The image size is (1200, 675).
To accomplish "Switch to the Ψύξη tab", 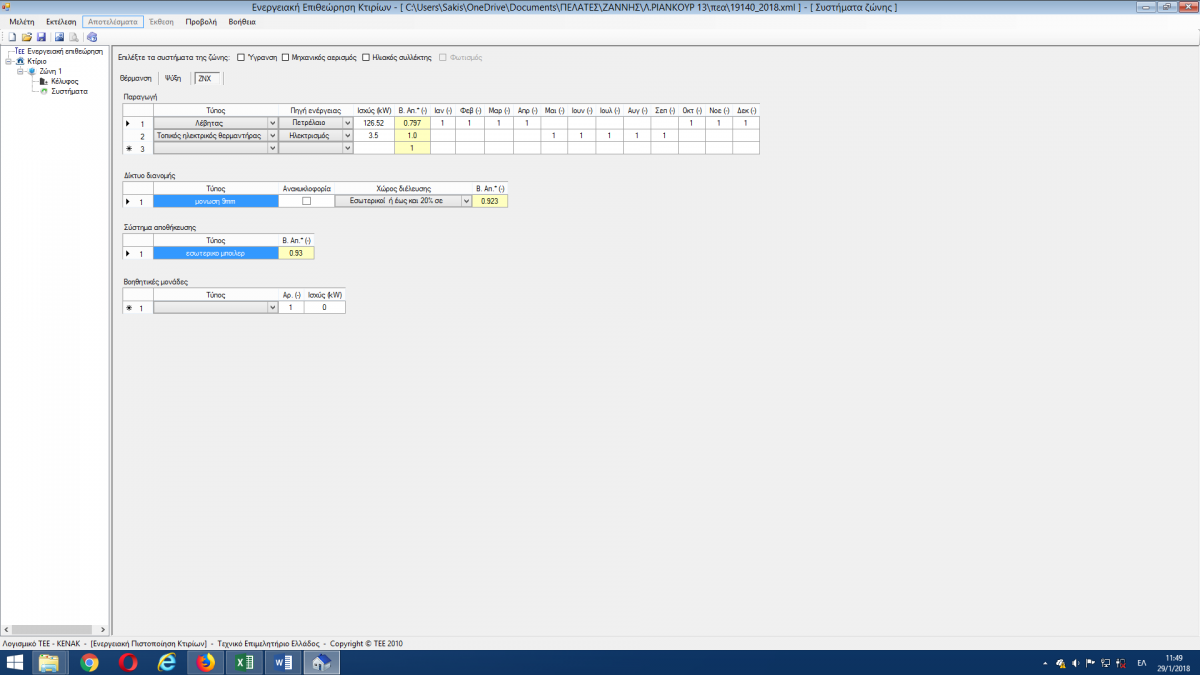I will (x=172, y=78).
